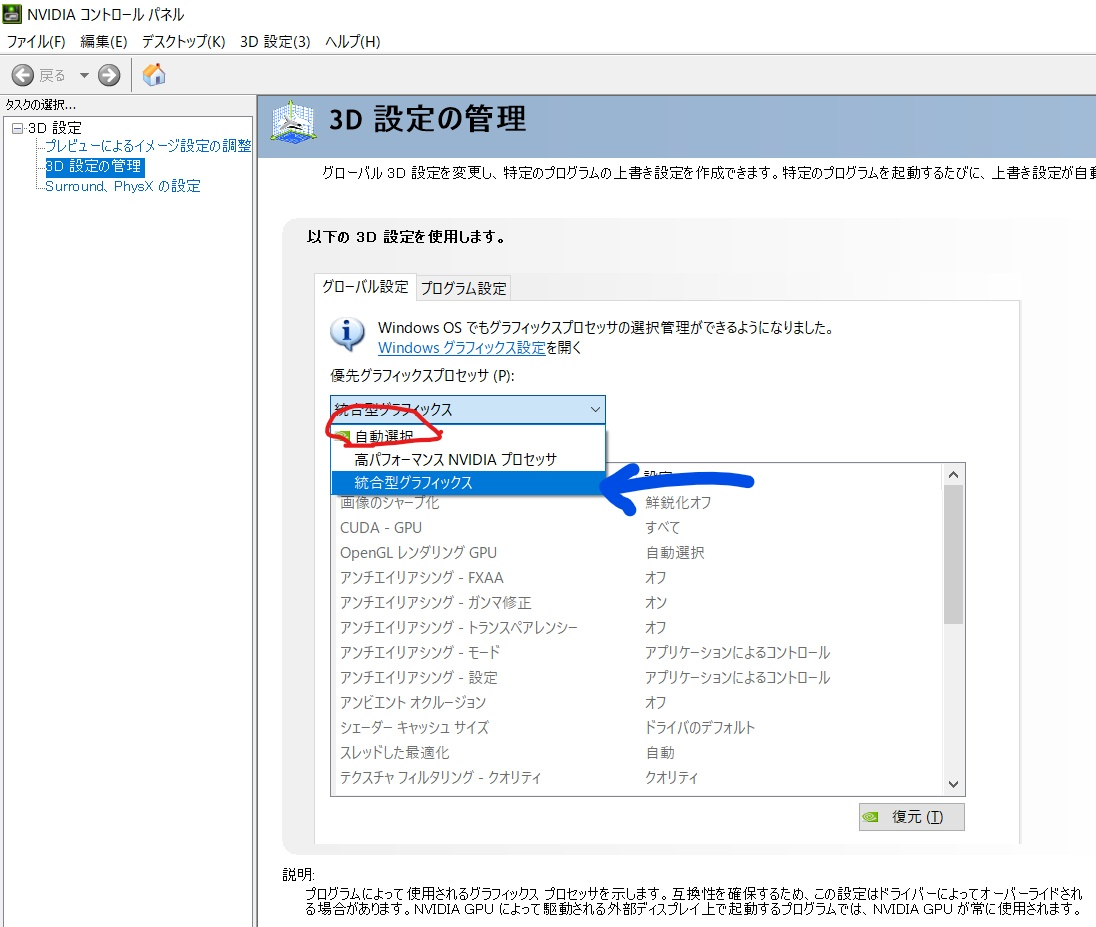The width and height of the screenshot is (1096, 927).
Task: Select プレビューによるイメージ設定の調整 tree item
Action: coord(148,146)
